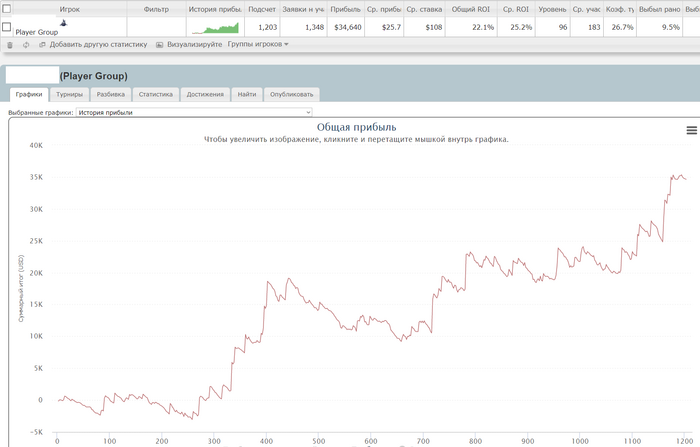Sort by the 'Общий ROI' column header
Image resolution: width=700 pixels, height=447 pixels.
click(x=471, y=9)
